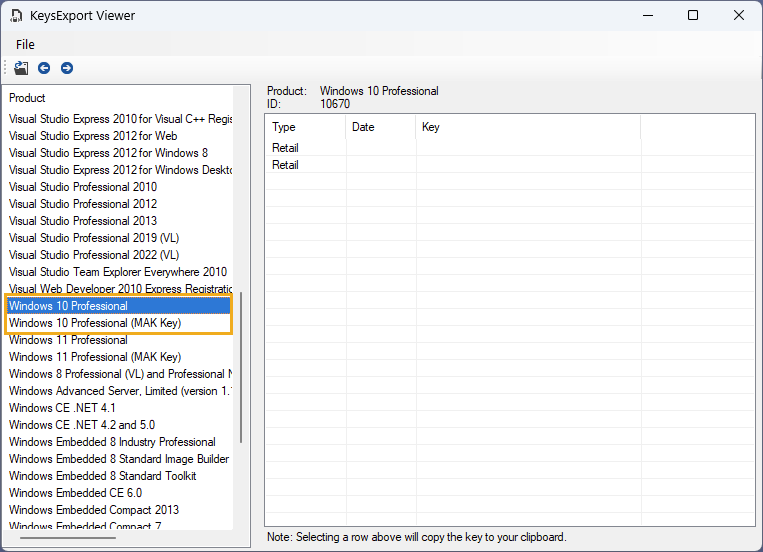The image size is (763, 552).
Task: Click the product list vertical scrollbar thumb
Action: pos(241,368)
